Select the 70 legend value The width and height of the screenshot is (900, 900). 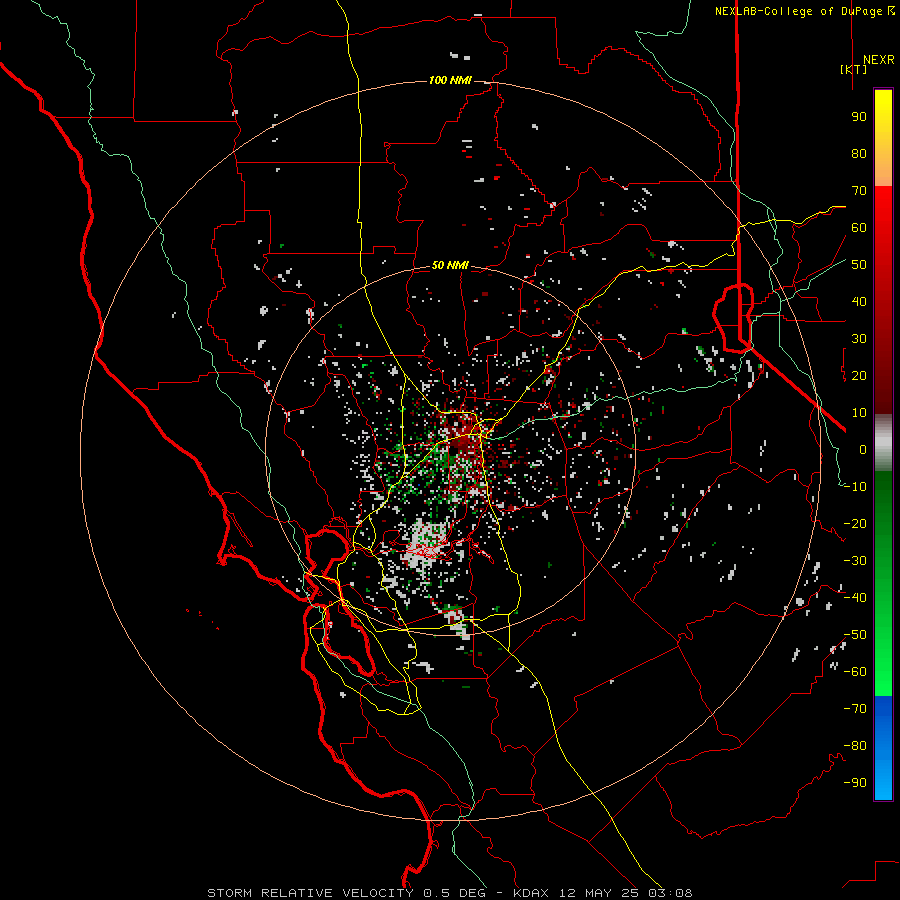[859, 191]
